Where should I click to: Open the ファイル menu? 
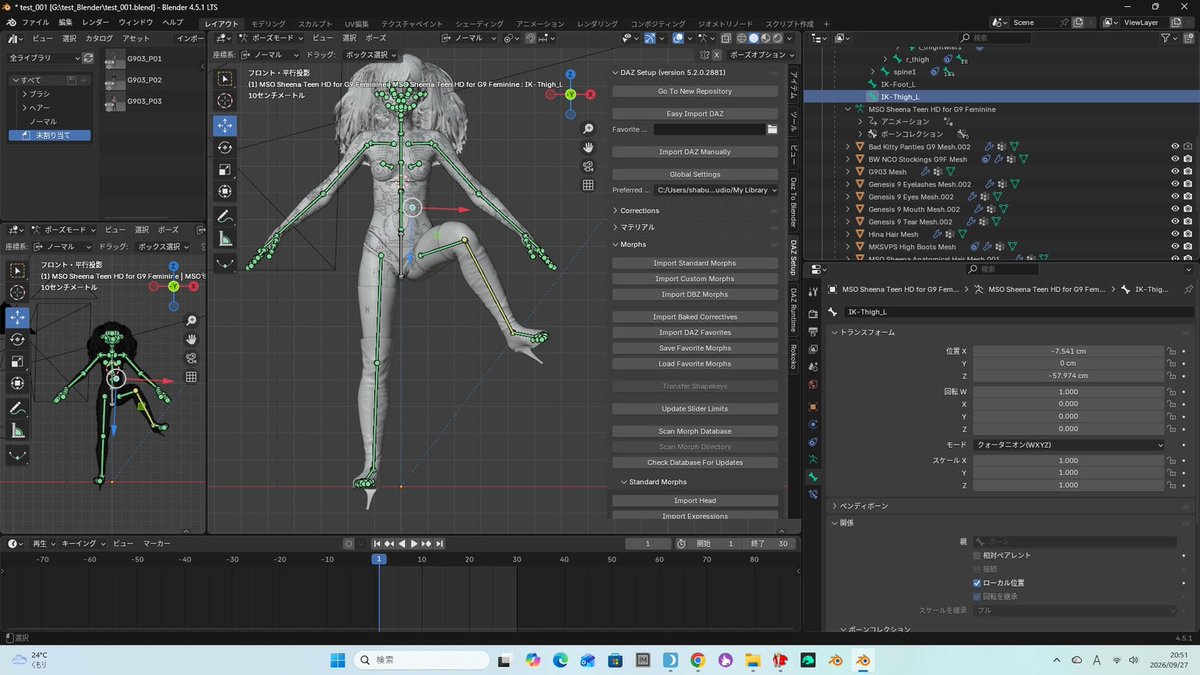[x=35, y=22]
